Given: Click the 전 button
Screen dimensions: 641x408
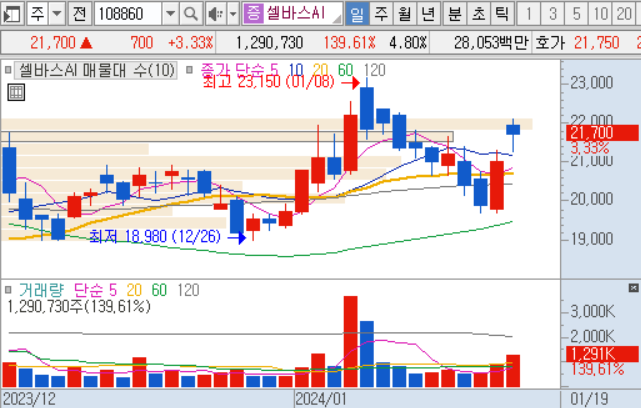Looking at the screenshot, I should tap(79, 14).
